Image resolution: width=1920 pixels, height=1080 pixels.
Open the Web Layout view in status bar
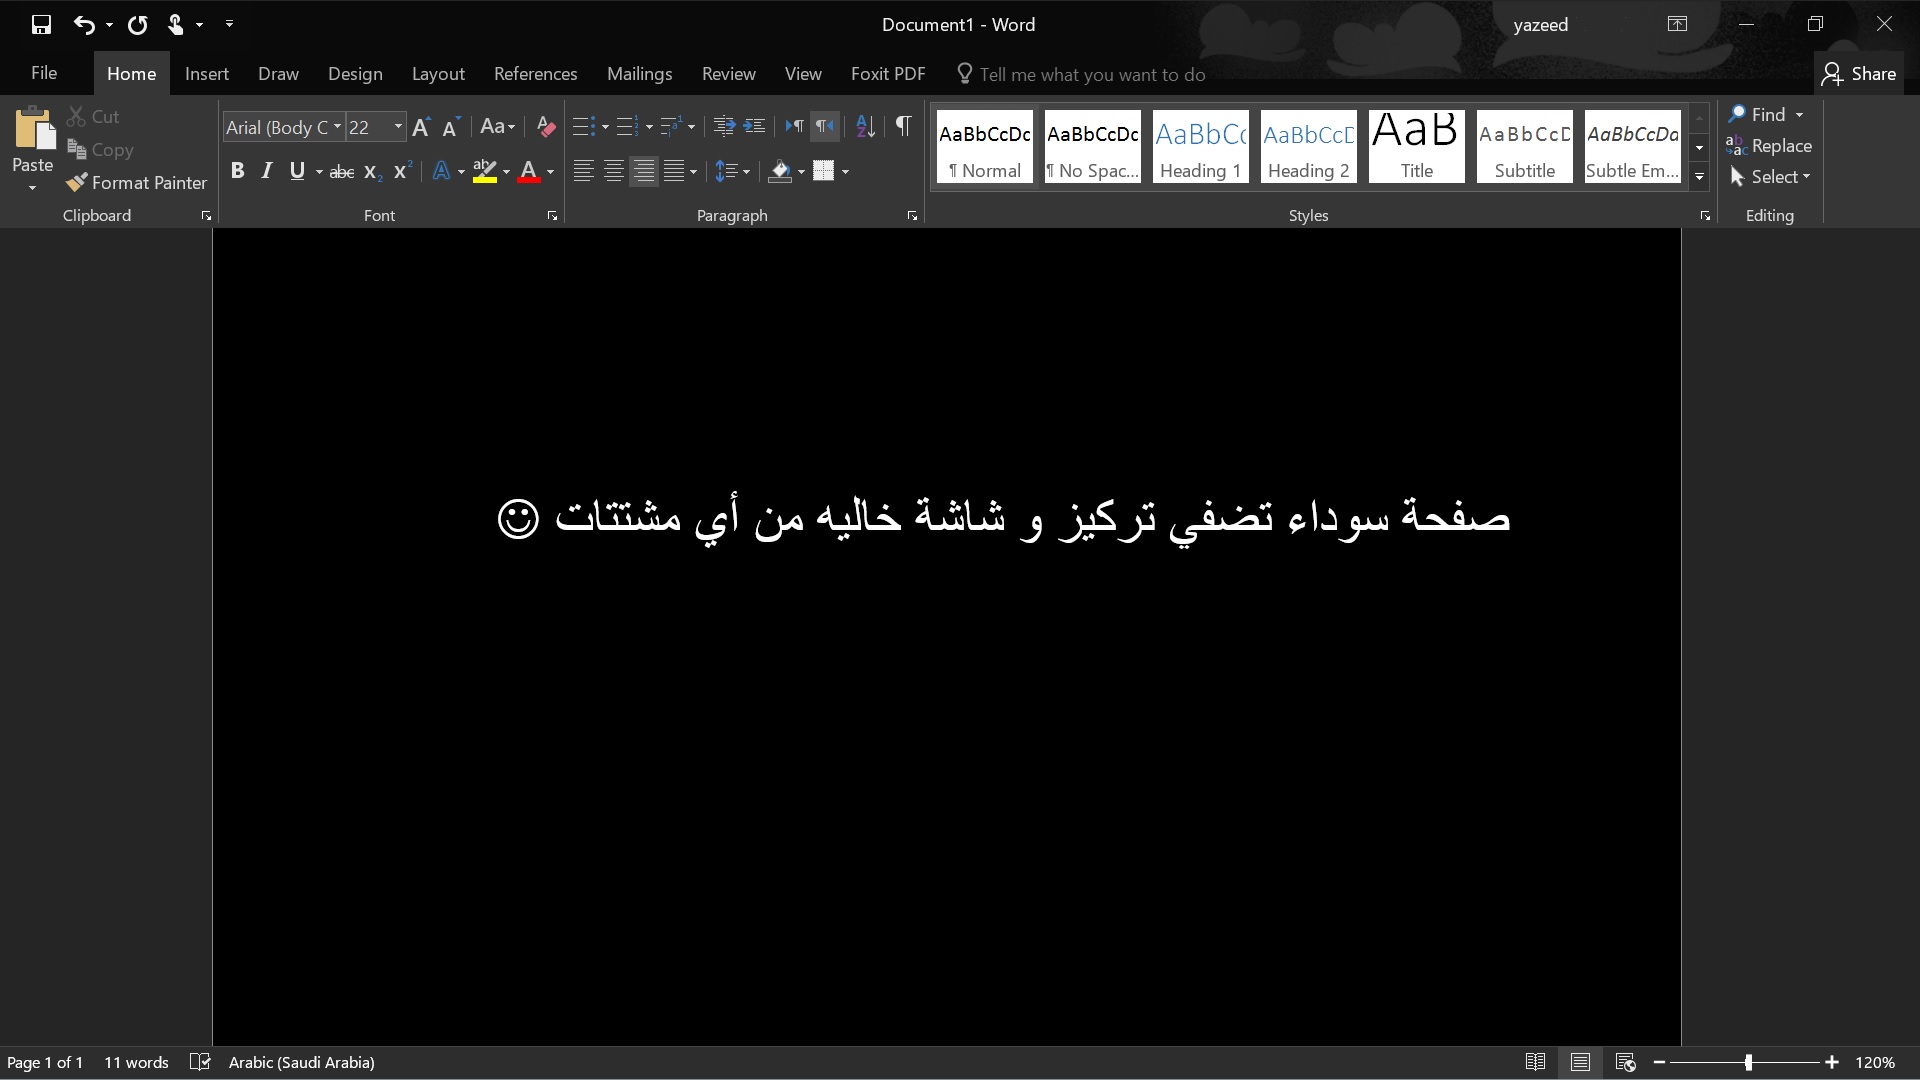(1625, 1062)
